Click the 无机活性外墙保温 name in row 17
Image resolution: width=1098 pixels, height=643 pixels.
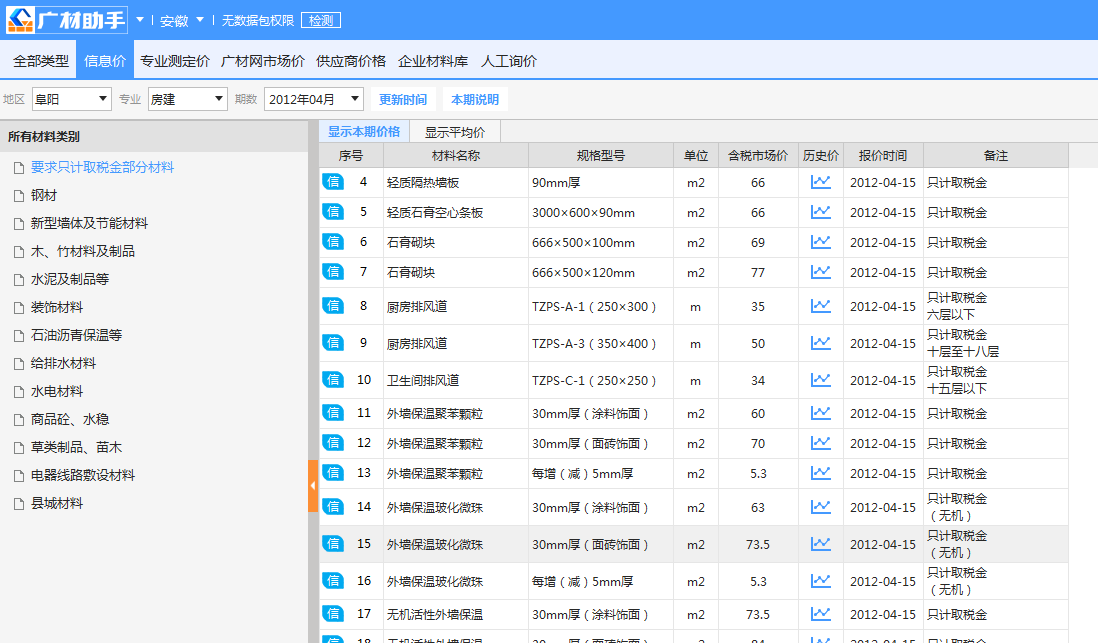point(435,614)
